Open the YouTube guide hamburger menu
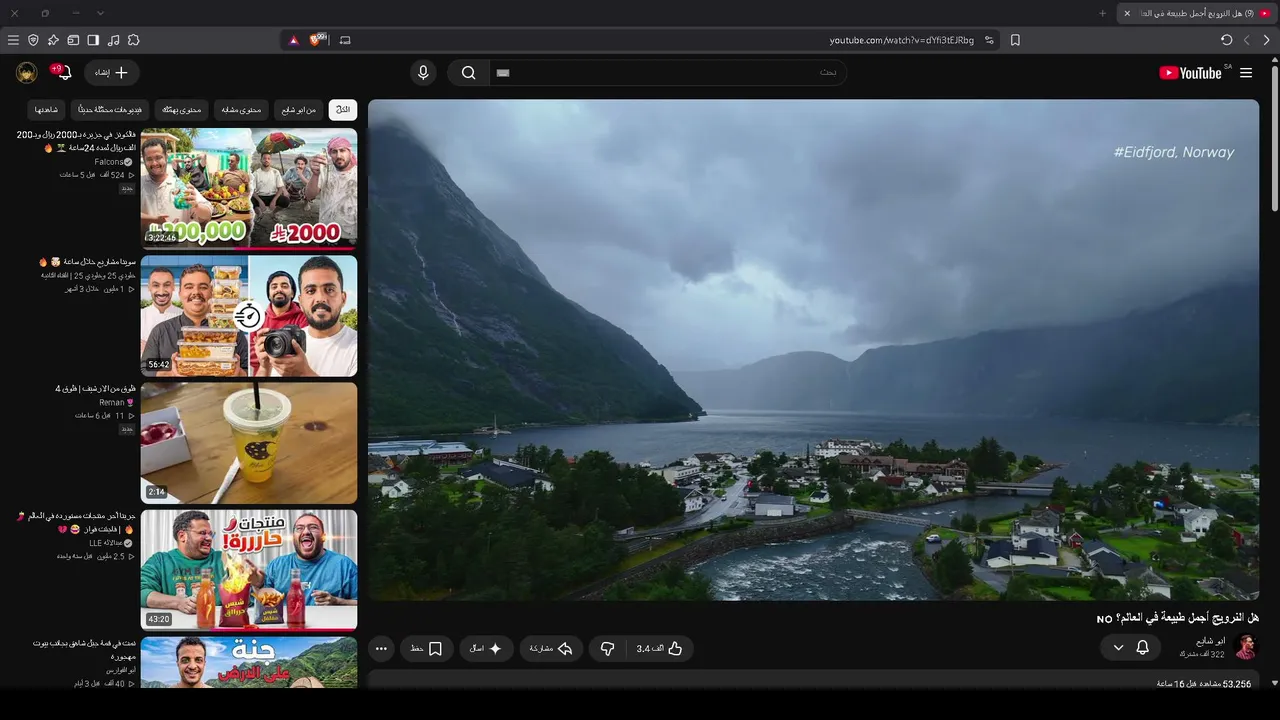 [1246, 73]
